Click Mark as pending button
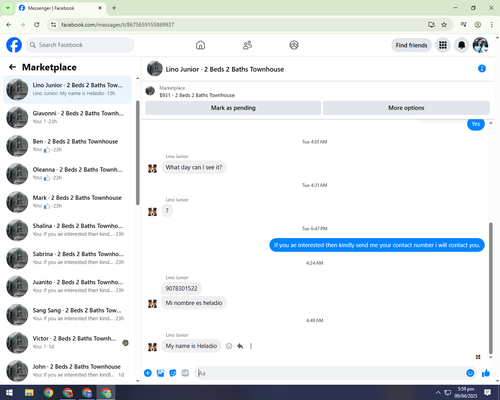The image size is (500, 400). [x=233, y=108]
